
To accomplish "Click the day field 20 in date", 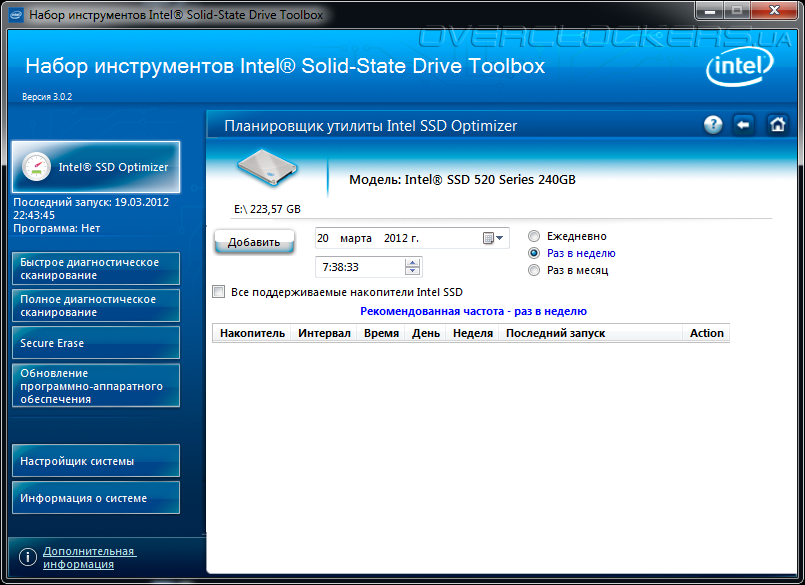I will coord(323,238).
